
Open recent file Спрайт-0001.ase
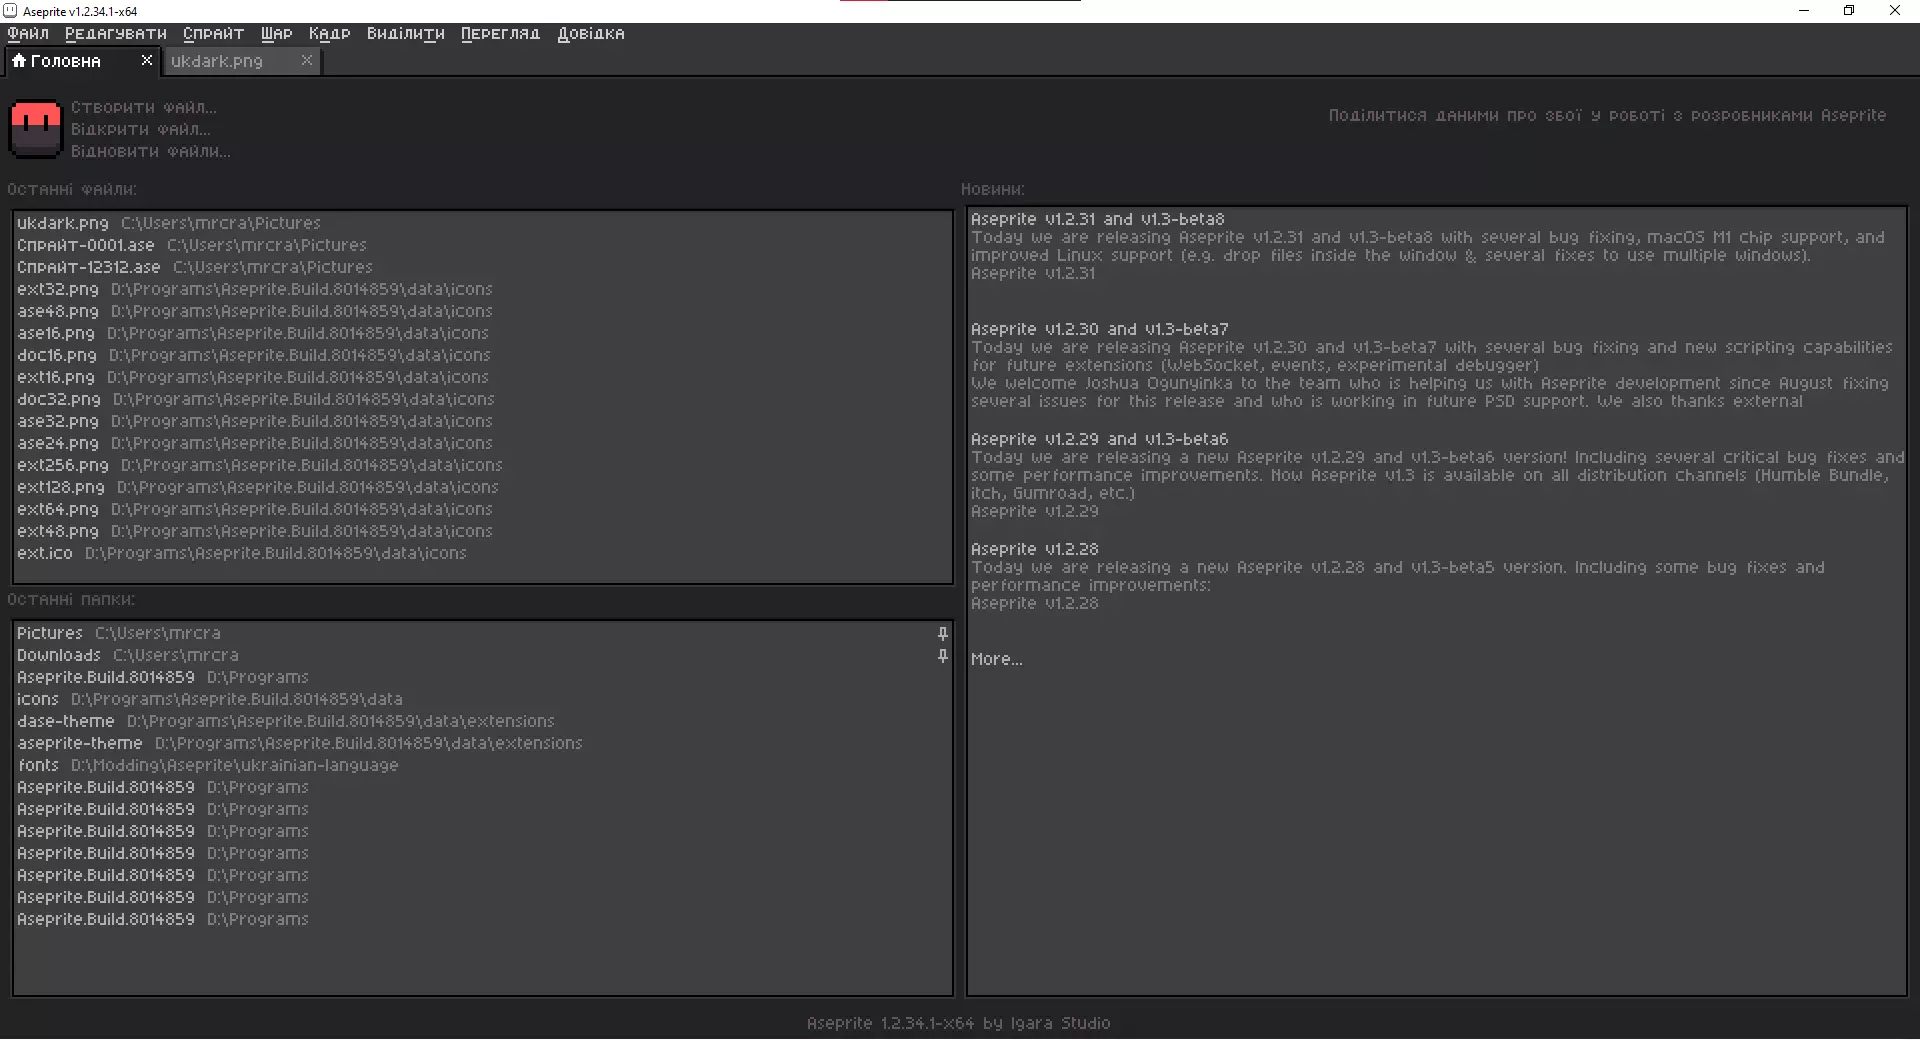coord(483,246)
